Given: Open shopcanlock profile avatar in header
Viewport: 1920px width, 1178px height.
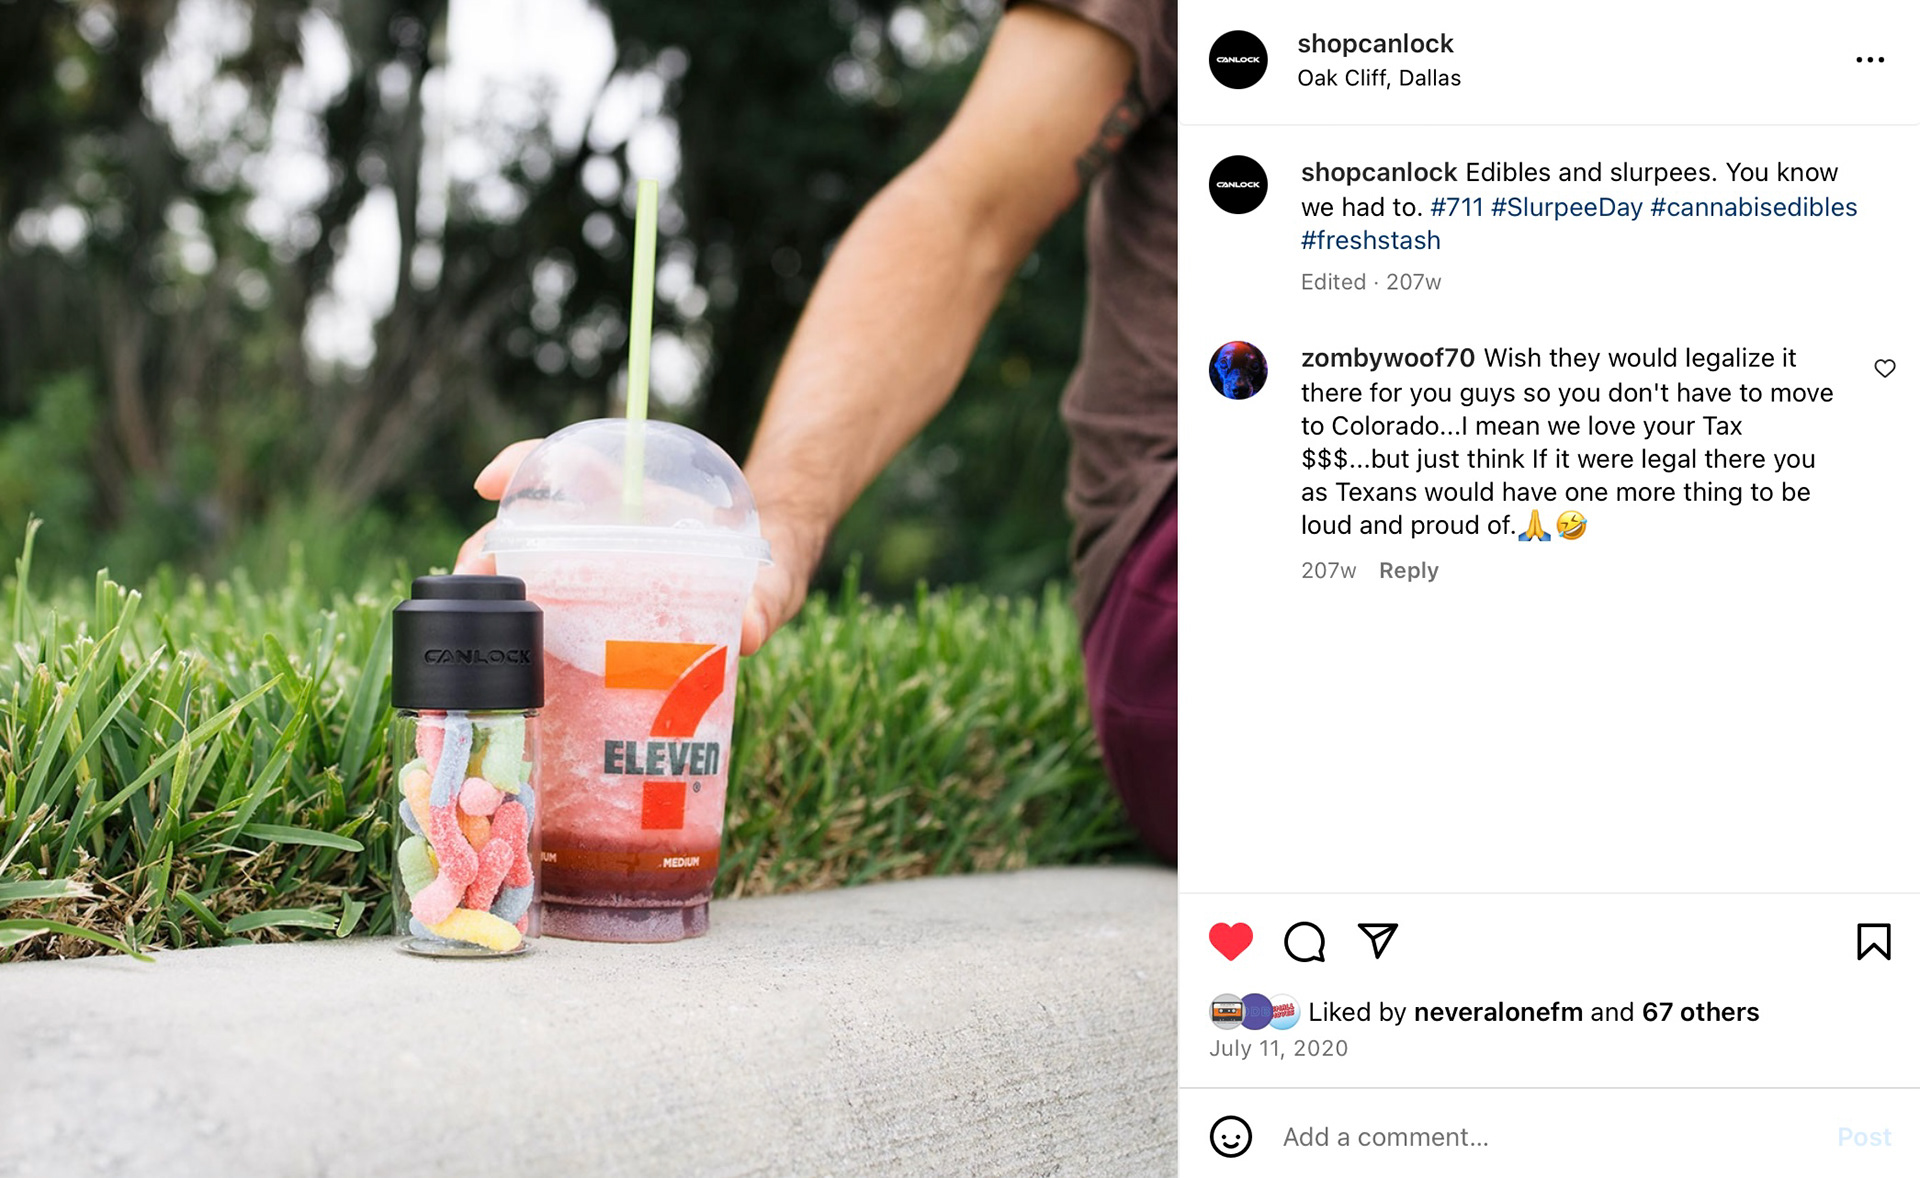Looking at the screenshot, I should (x=1238, y=60).
